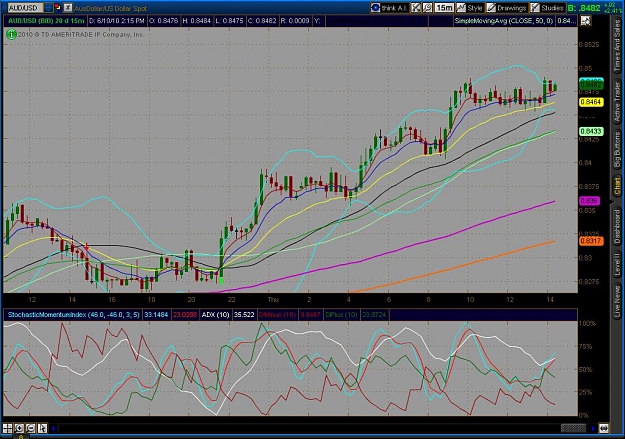Click the R: 0.0009 range value
This screenshot has width=625, height=439.
click(x=295, y=21)
